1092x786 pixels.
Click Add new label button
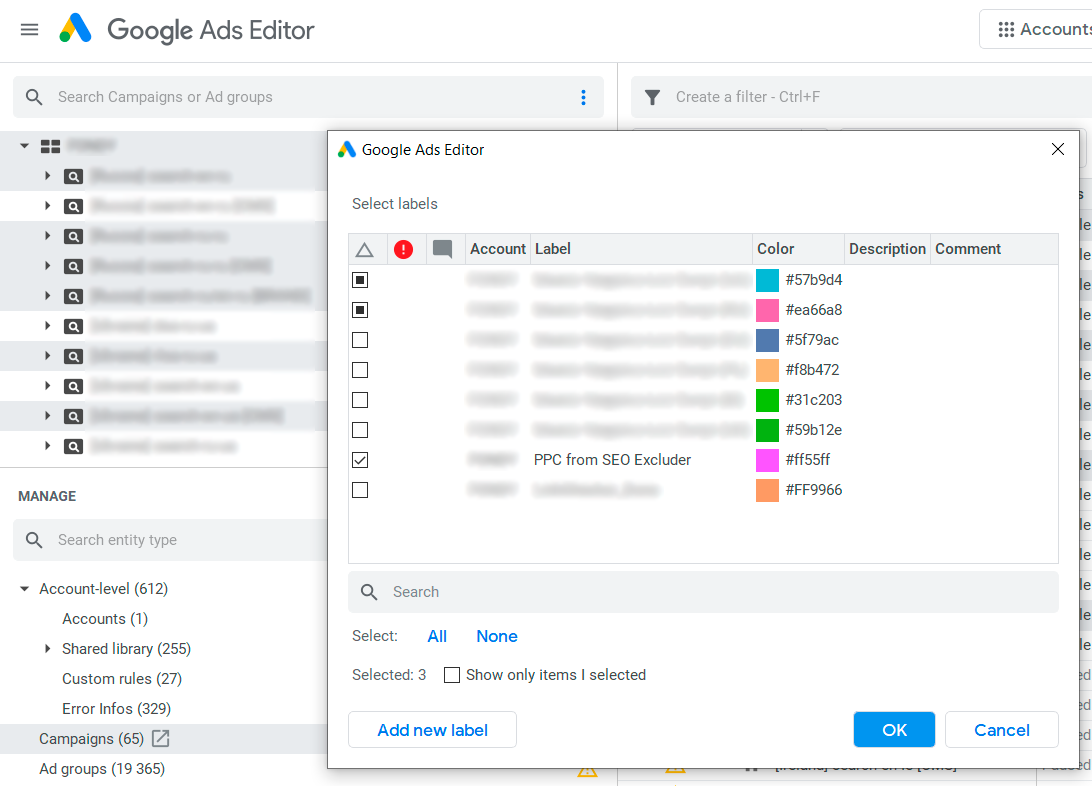pos(432,730)
